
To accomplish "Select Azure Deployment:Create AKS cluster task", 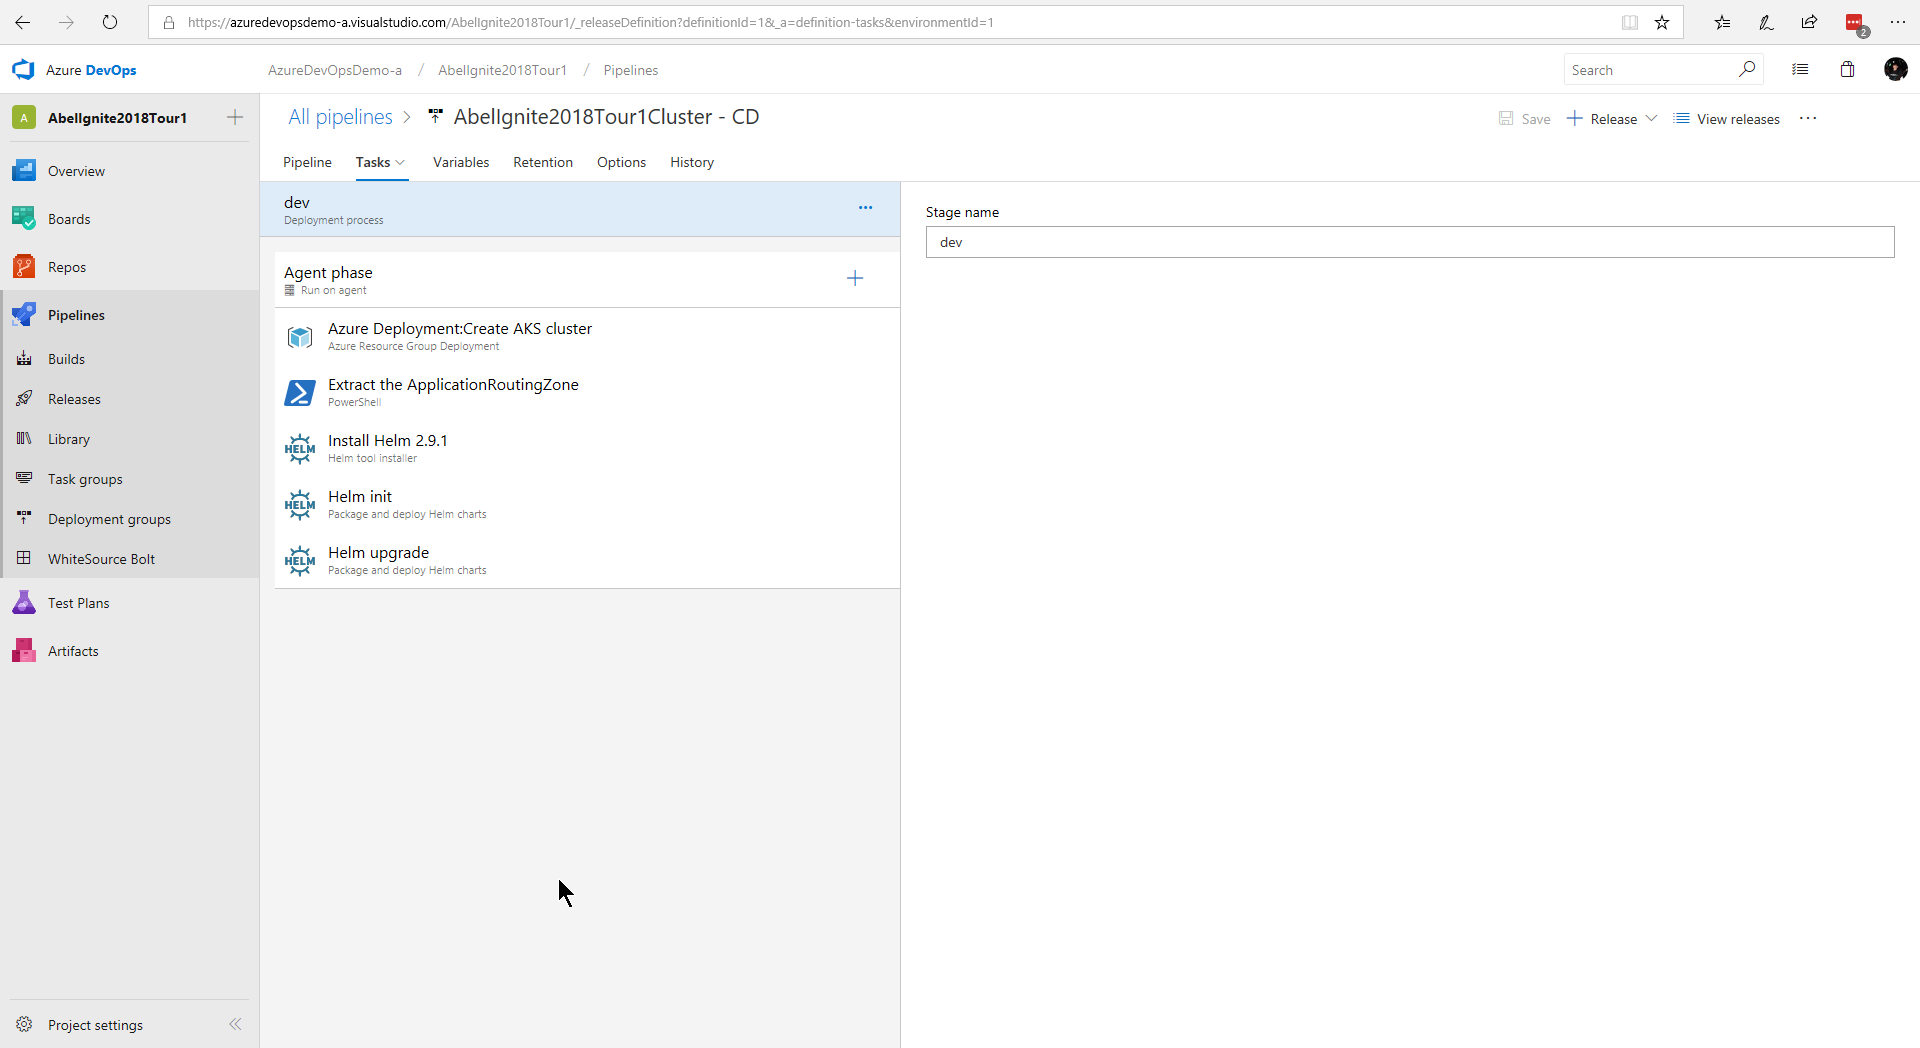I will [x=587, y=336].
